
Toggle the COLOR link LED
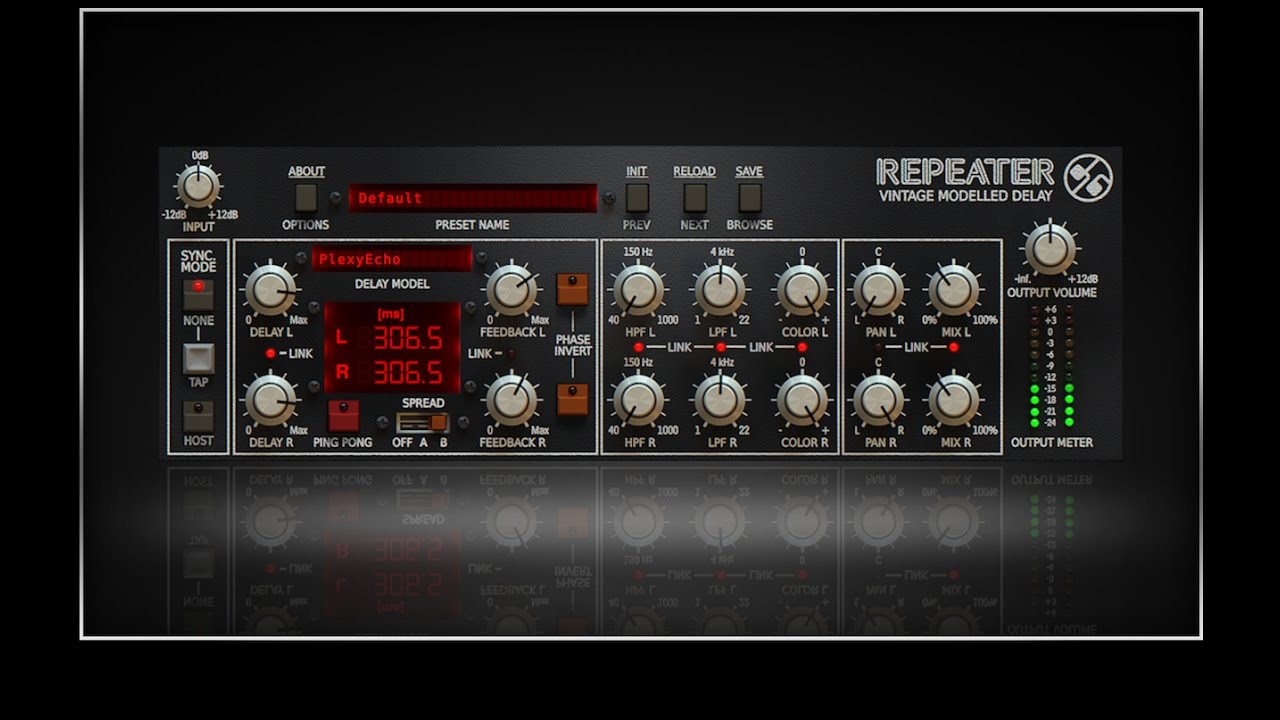pyautogui.click(x=801, y=347)
